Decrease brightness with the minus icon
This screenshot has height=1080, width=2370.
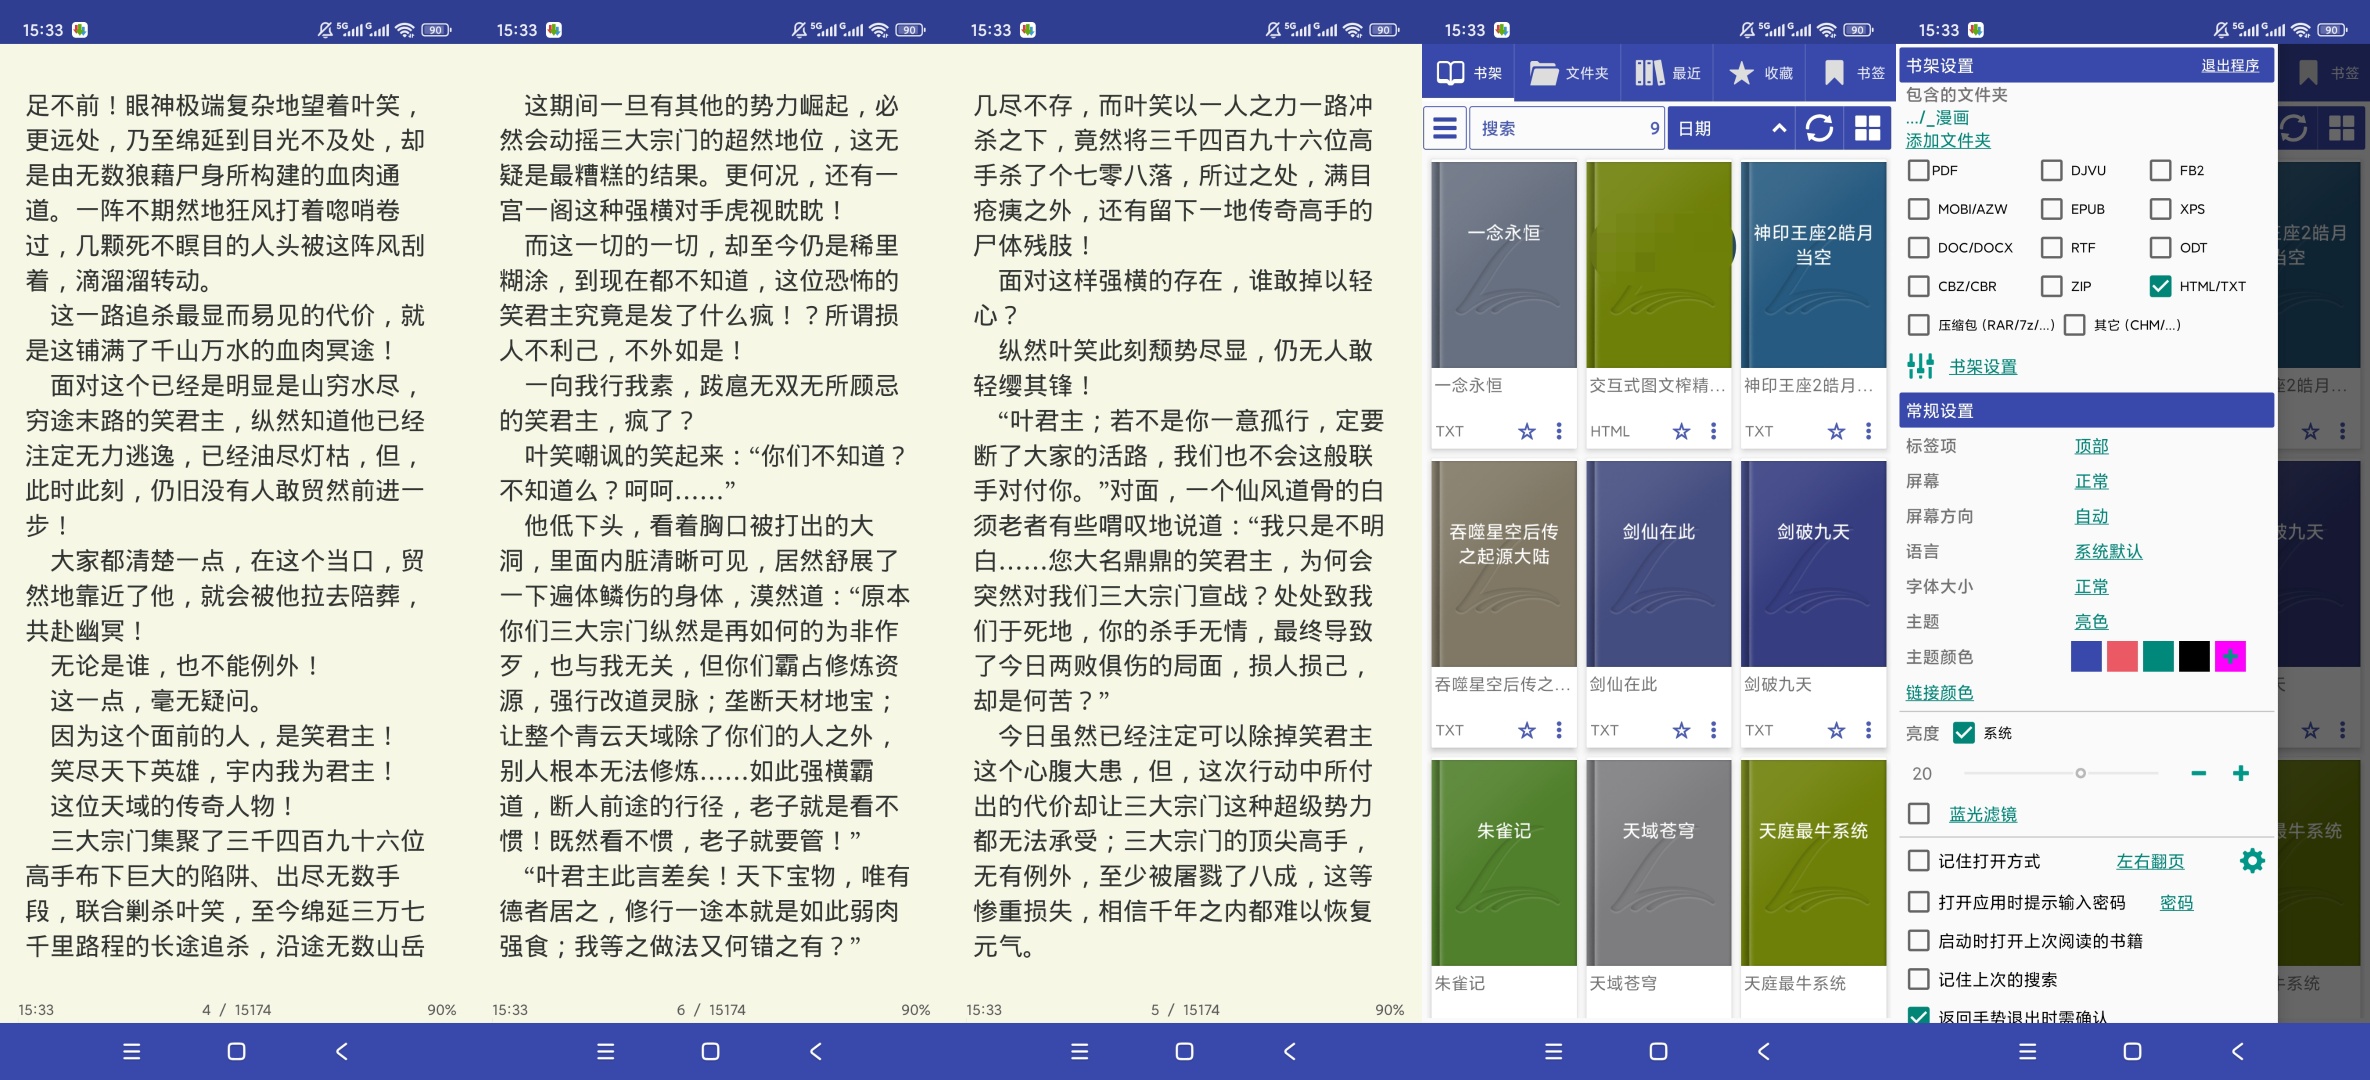coord(2198,773)
